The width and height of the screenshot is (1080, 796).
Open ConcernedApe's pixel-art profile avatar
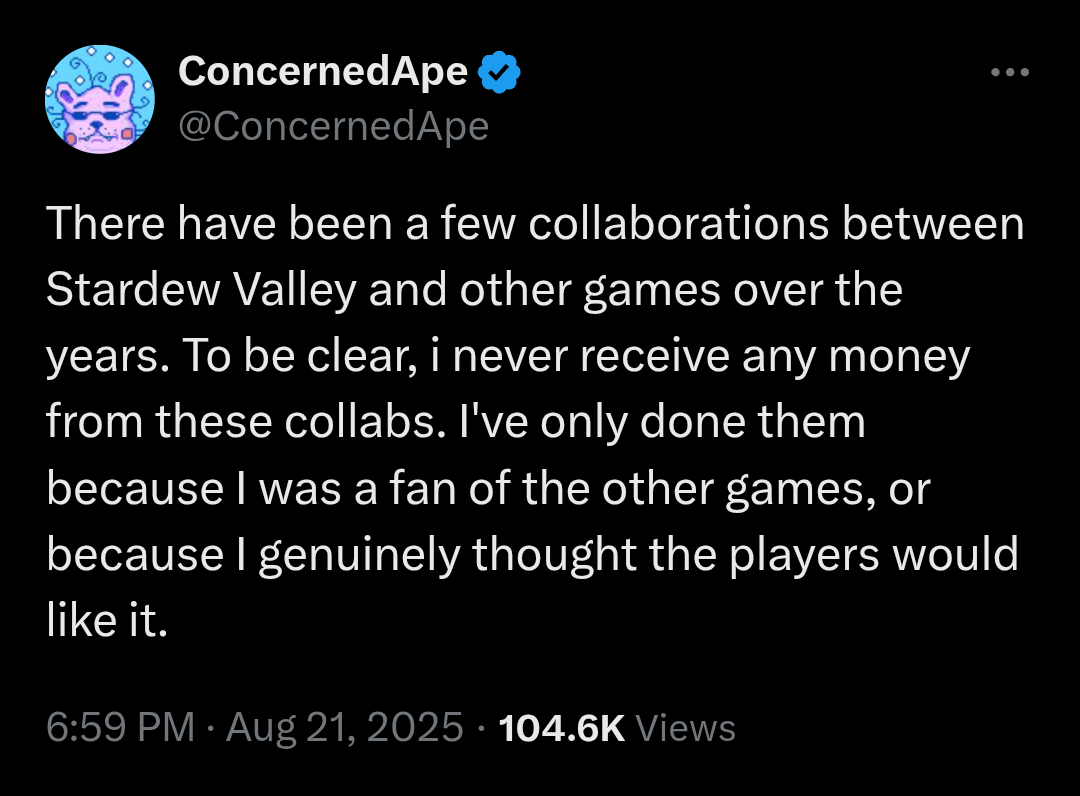pyautogui.click(x=99, y=99)
